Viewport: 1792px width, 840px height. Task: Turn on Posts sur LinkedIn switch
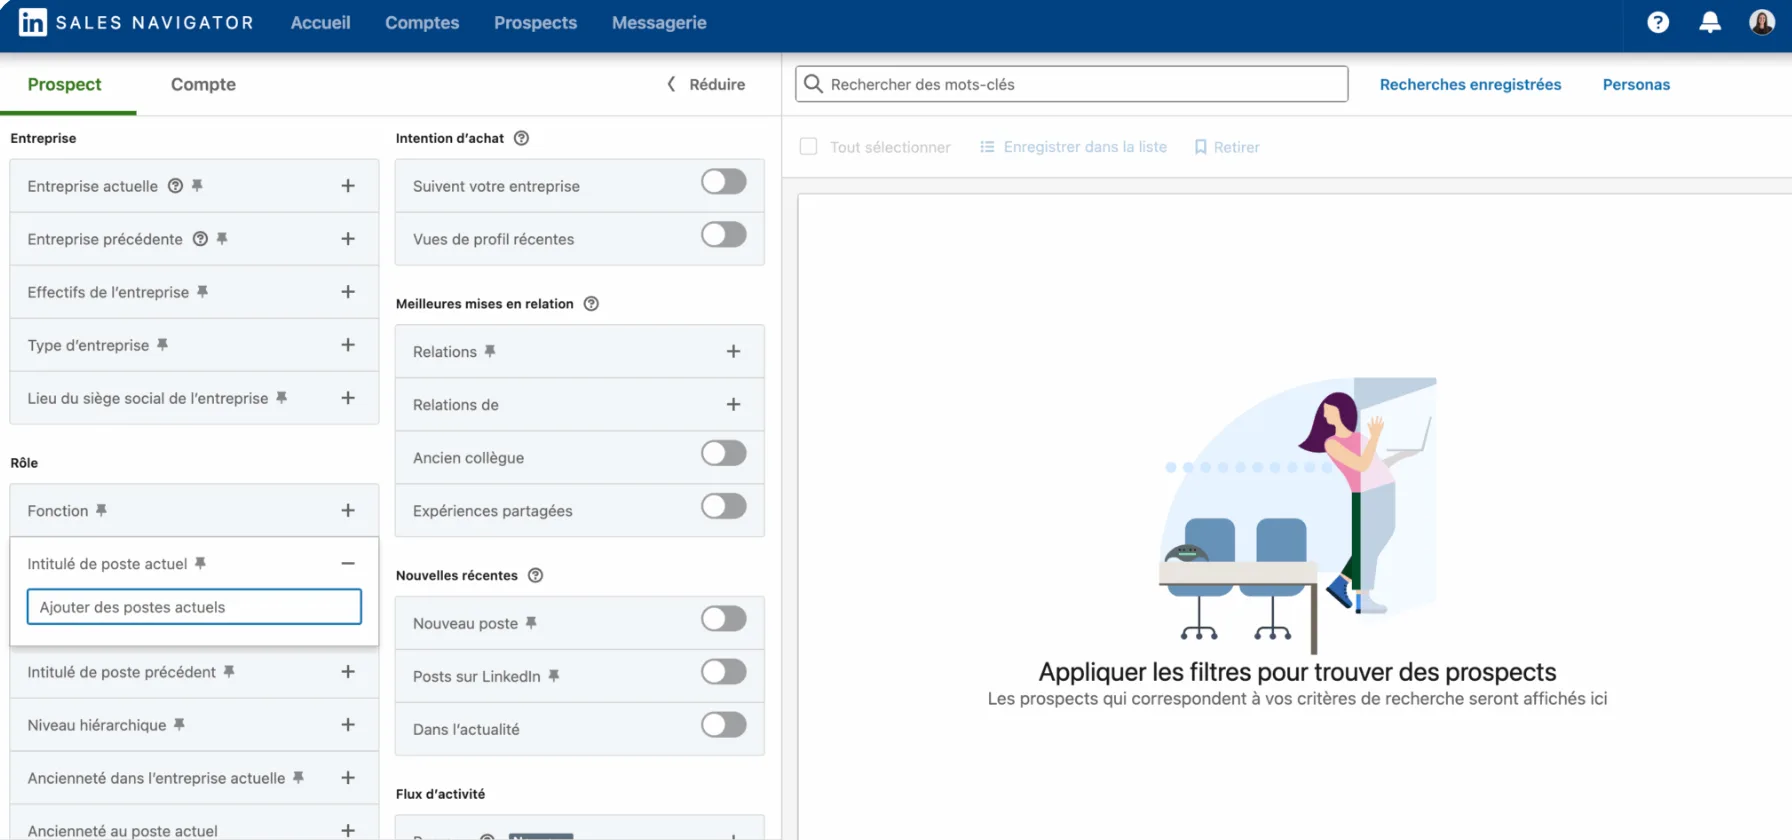(724, 672)
